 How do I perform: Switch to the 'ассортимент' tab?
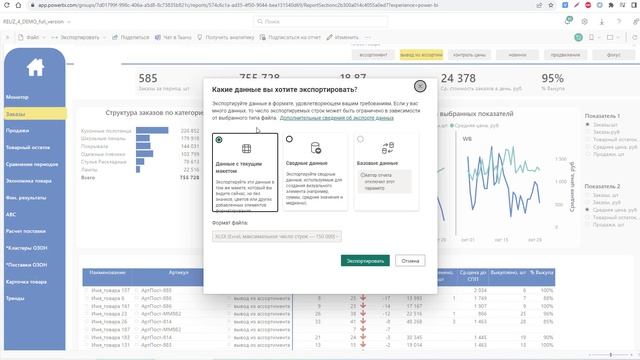click(x=373, y=55)
